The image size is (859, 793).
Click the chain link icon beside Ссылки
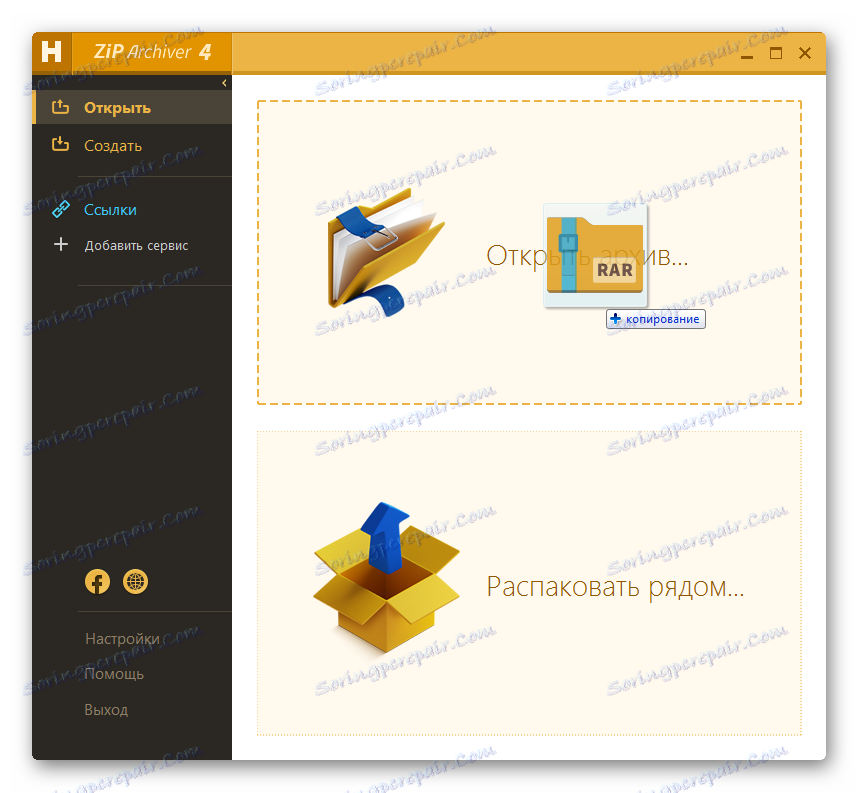coord(60,209)
